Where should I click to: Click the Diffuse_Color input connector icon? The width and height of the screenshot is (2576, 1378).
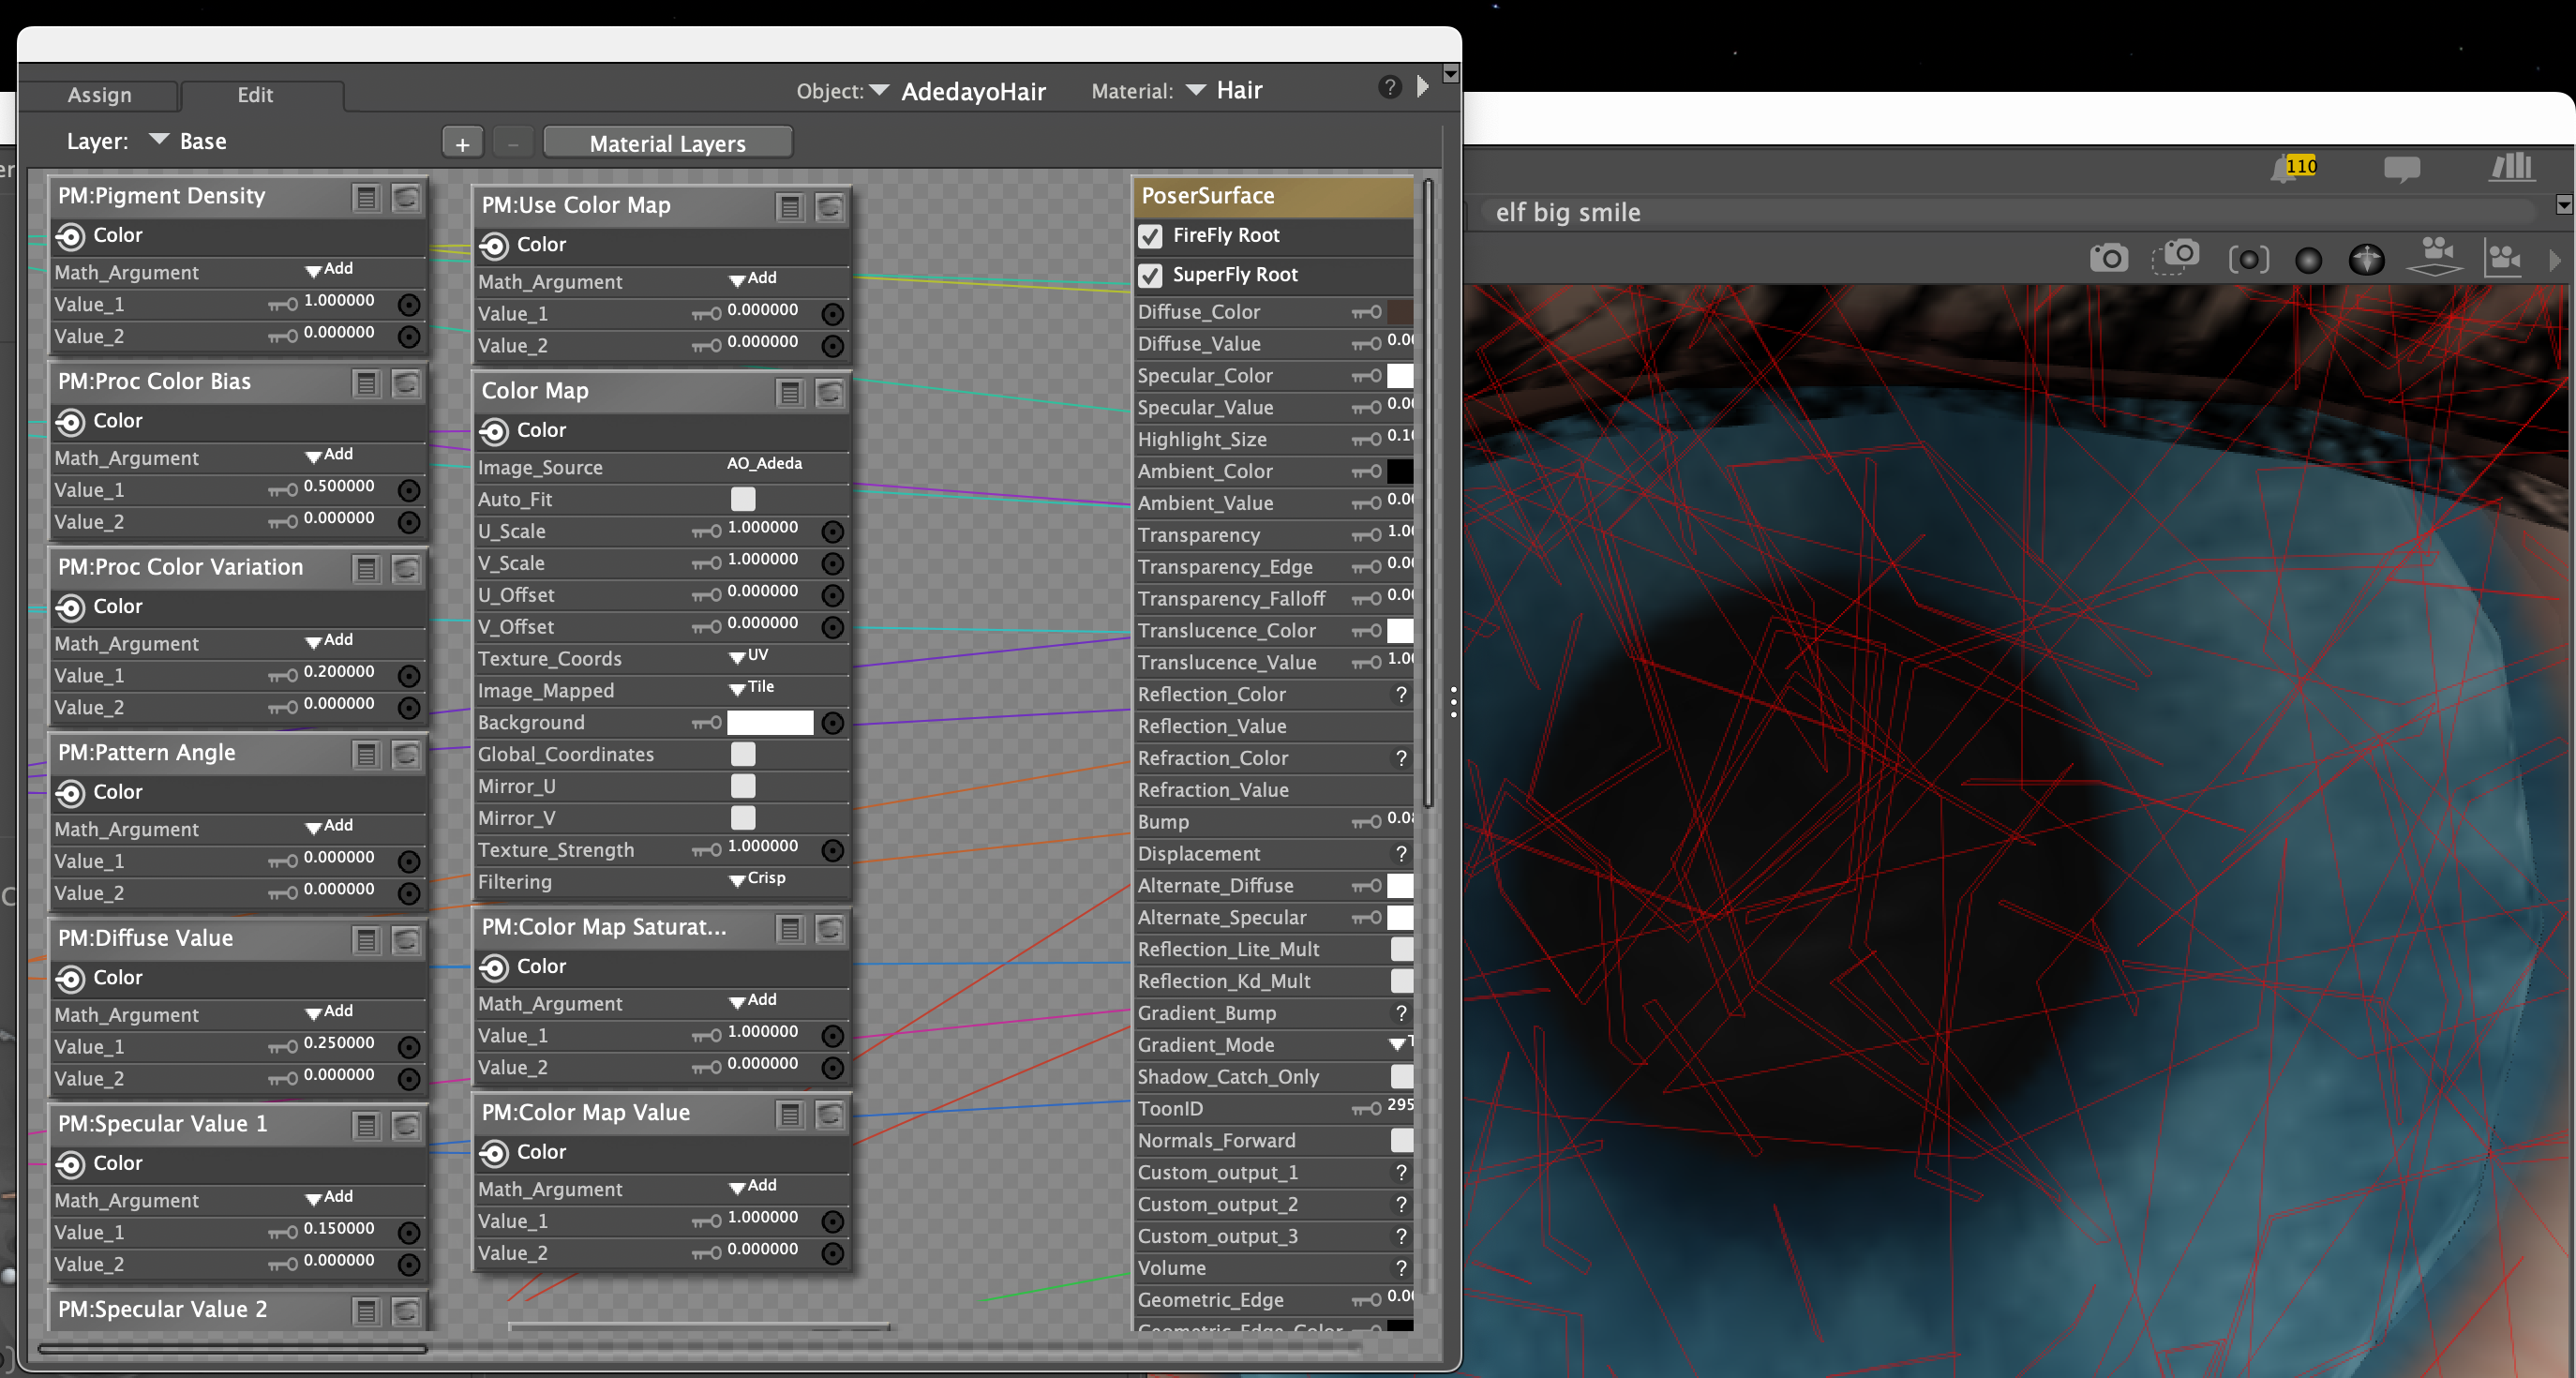click(1366, 312)
